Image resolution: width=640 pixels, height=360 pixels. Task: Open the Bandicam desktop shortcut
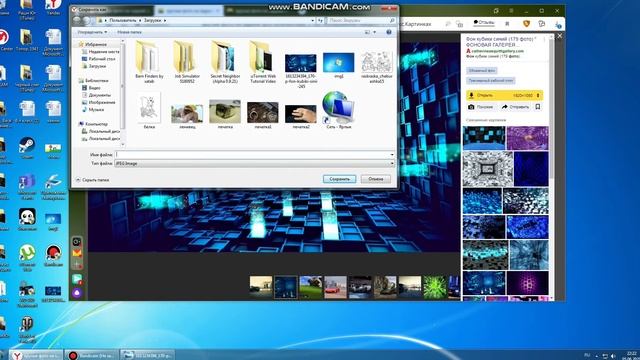pyautogui.click(x=53, y=256)
